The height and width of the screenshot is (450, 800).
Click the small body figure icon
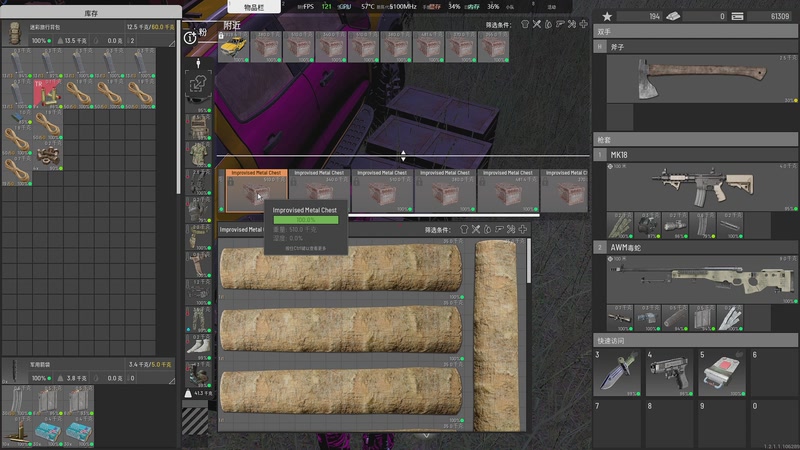point(198,63)
